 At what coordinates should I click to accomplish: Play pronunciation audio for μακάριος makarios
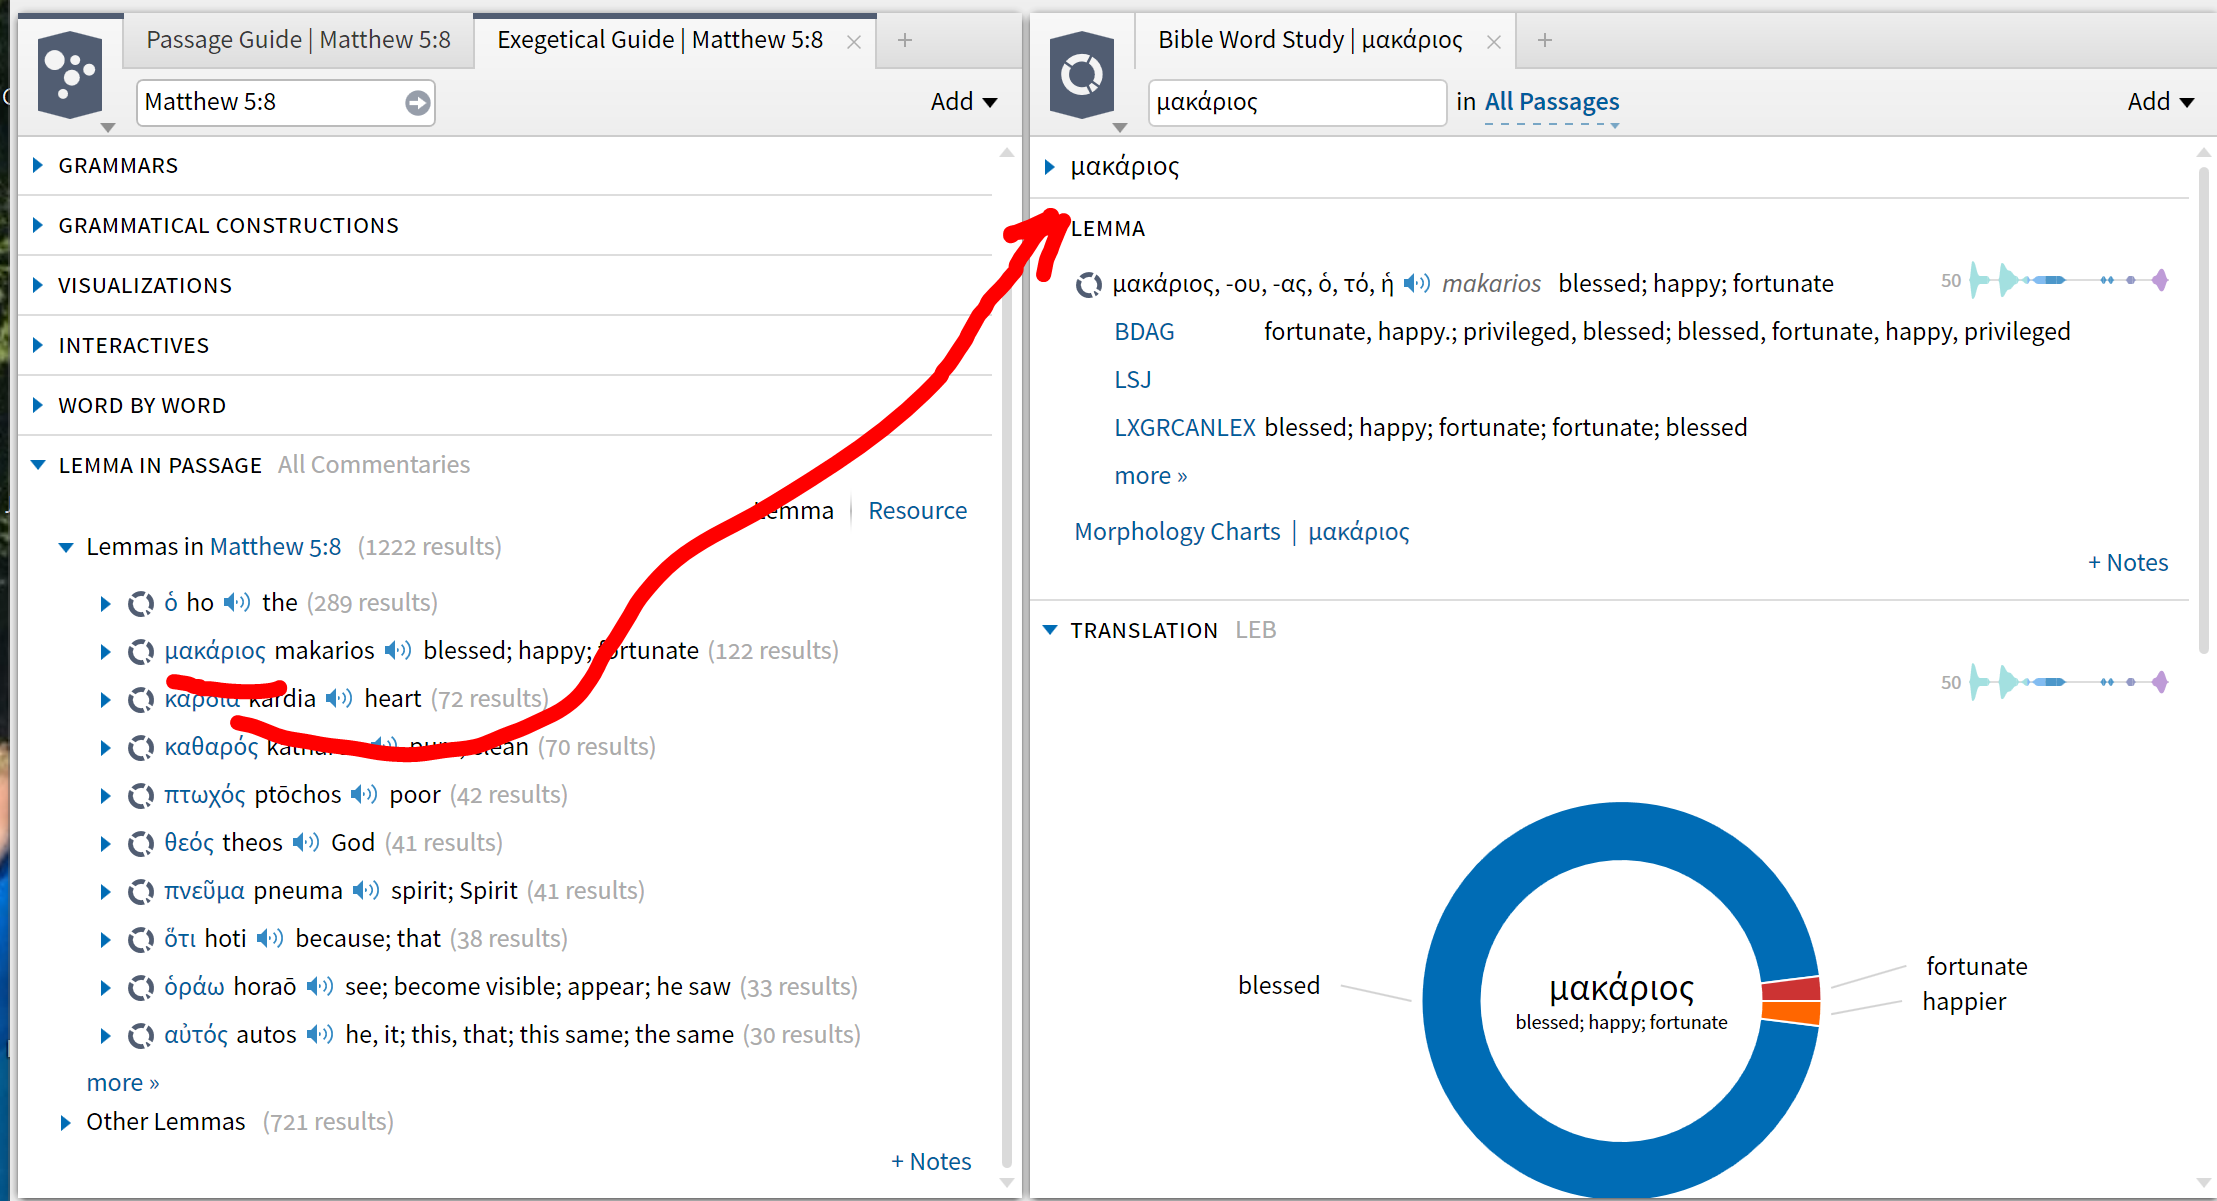(x=398, y=651)
